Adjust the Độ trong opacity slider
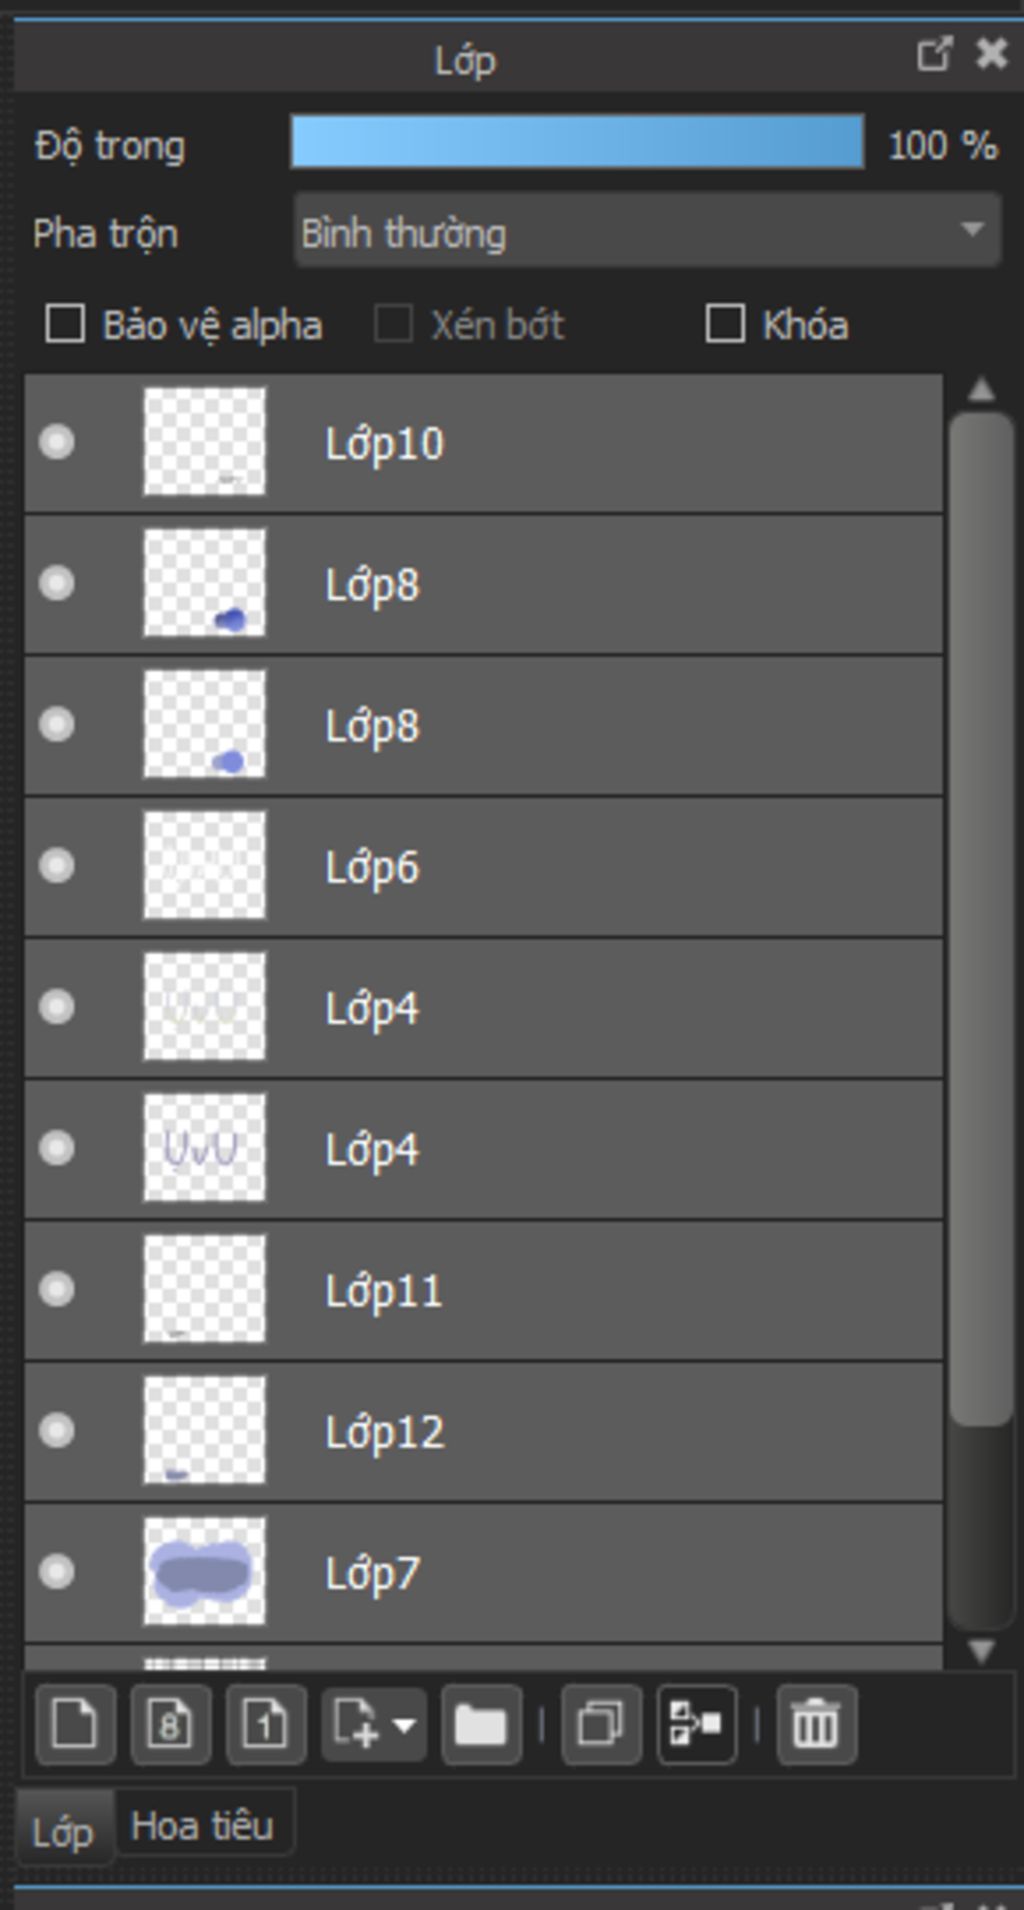 coord(577,141)
